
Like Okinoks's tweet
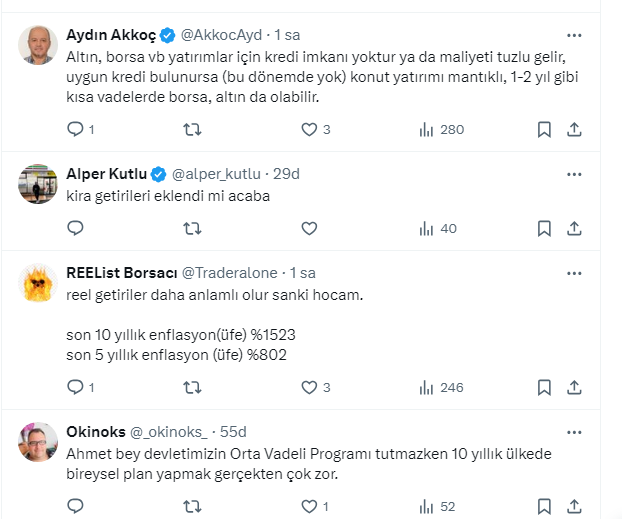309,506
